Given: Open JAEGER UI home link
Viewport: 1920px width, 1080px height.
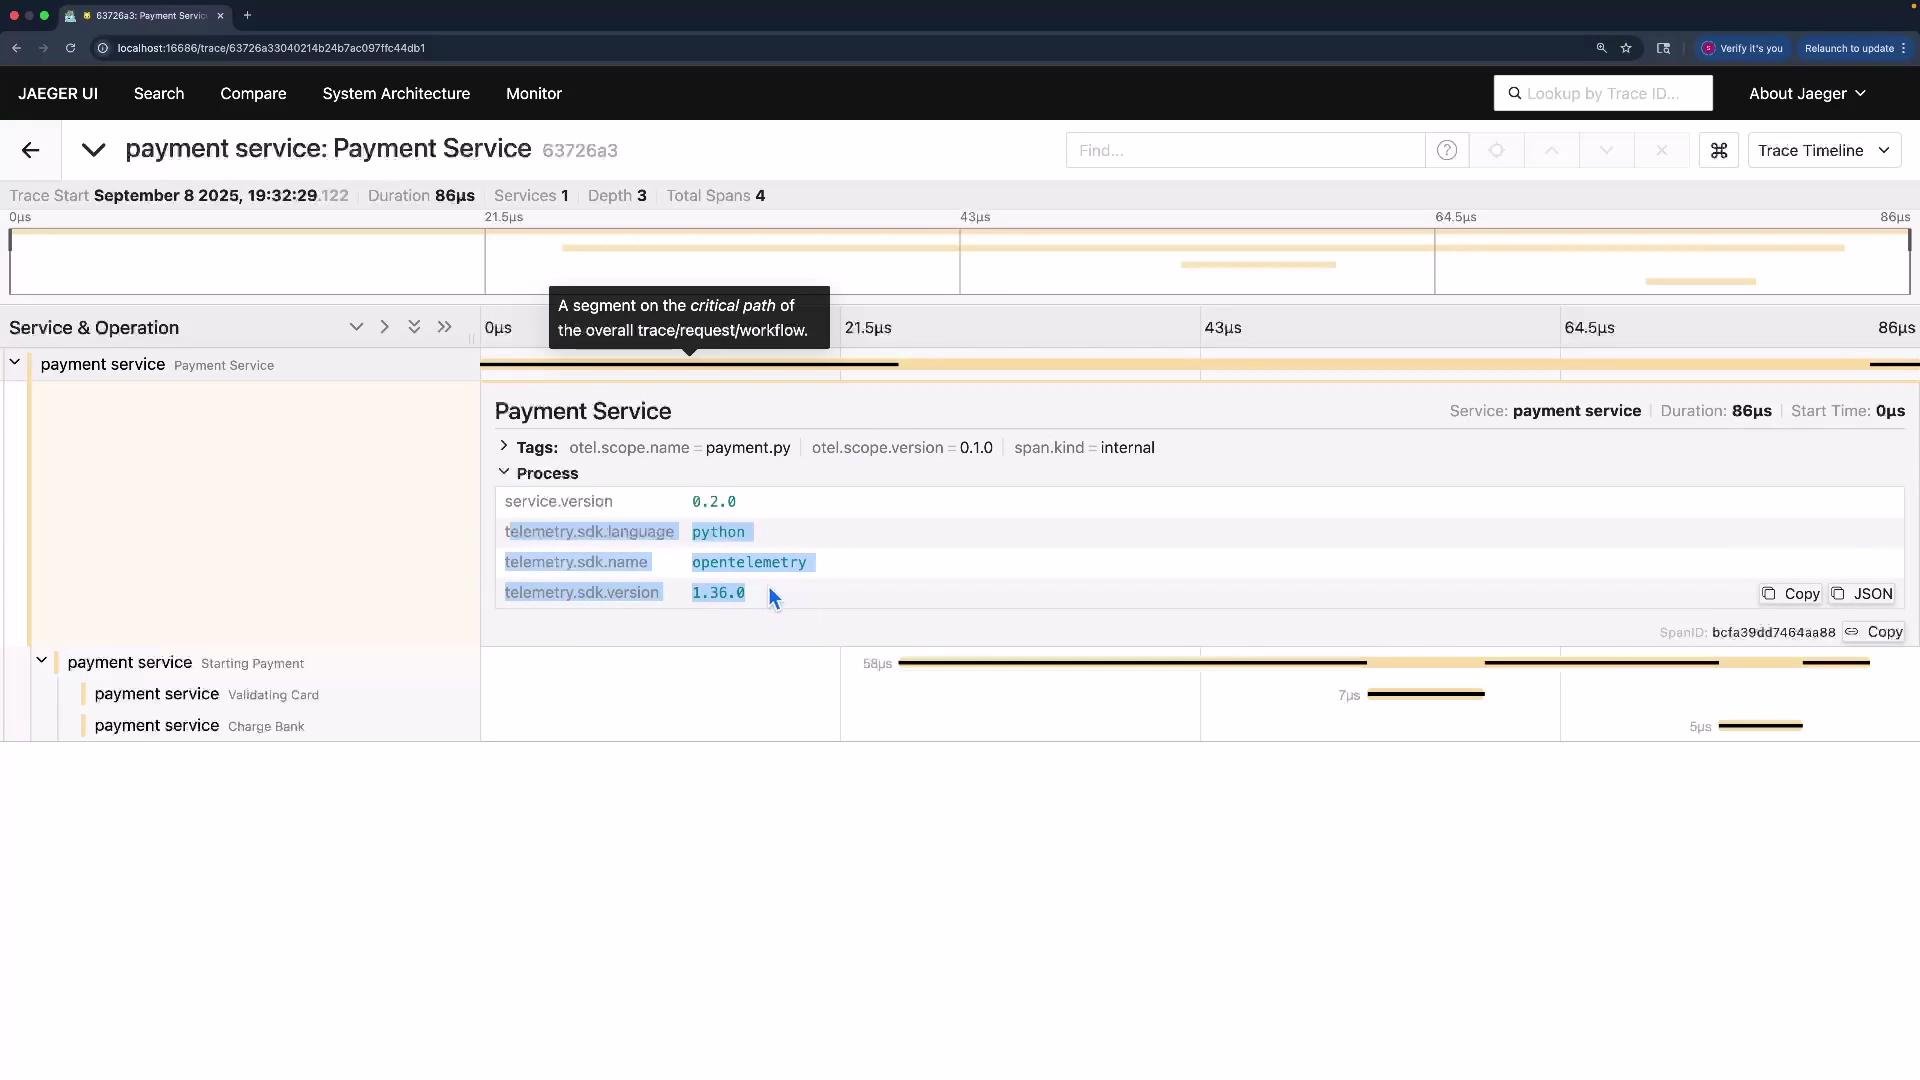Looking at the screenshot, I should (58, 93).
